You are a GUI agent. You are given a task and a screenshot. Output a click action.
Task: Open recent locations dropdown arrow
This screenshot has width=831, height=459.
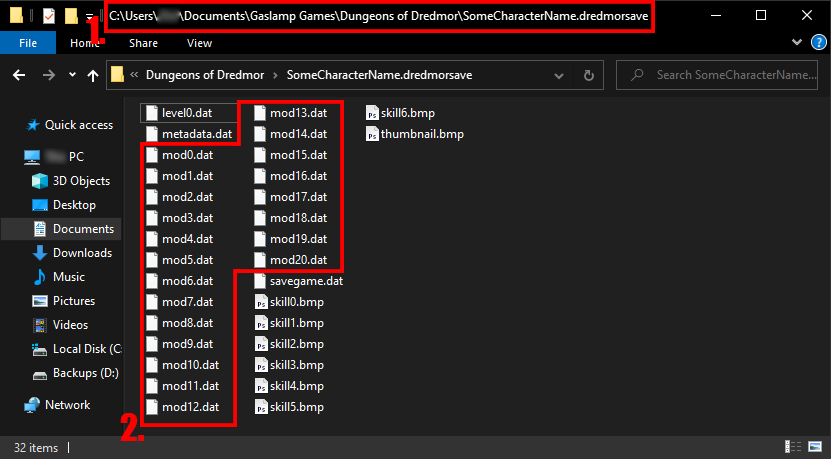pyautogui.click(x=73, y=75)
